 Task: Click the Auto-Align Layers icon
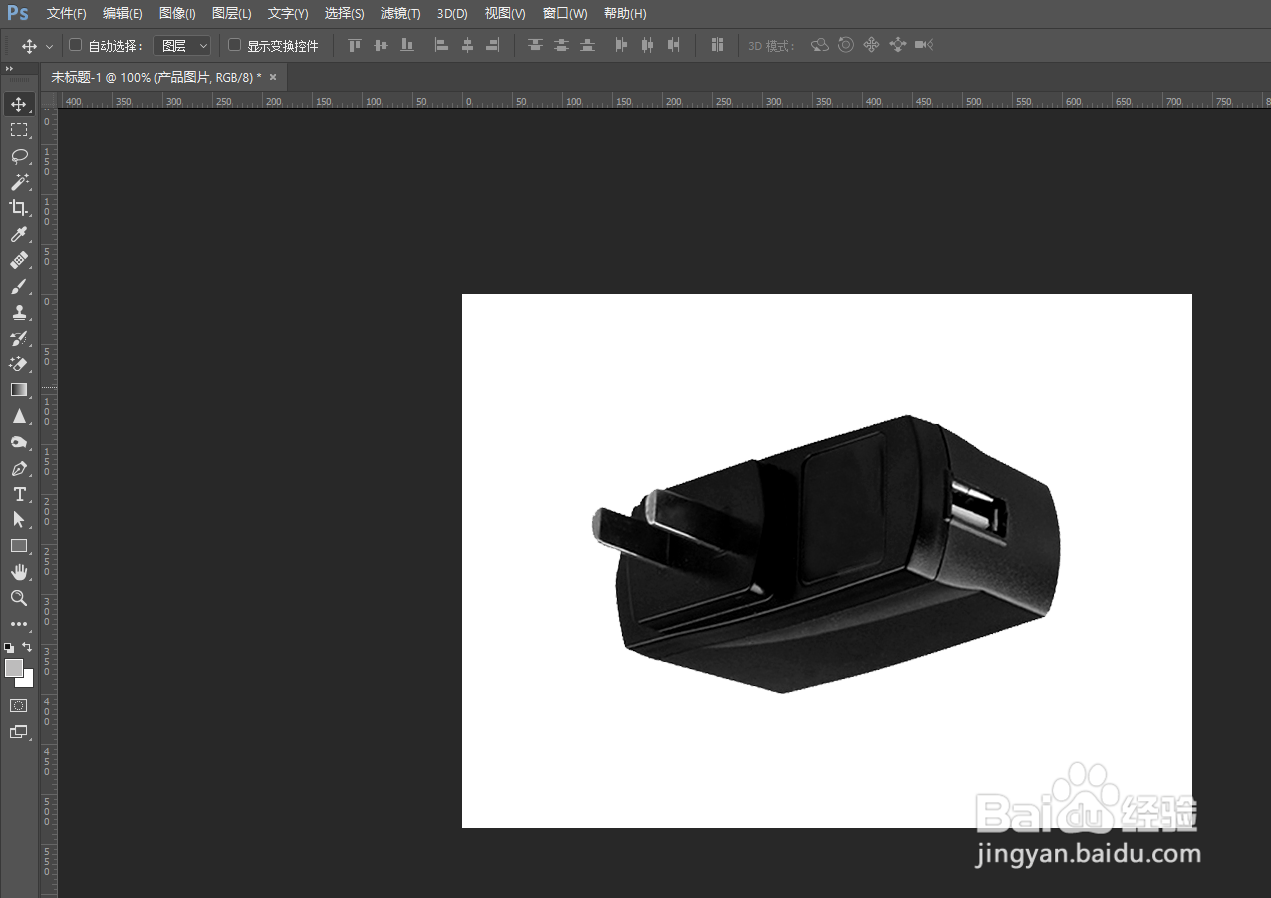[717, 45]
